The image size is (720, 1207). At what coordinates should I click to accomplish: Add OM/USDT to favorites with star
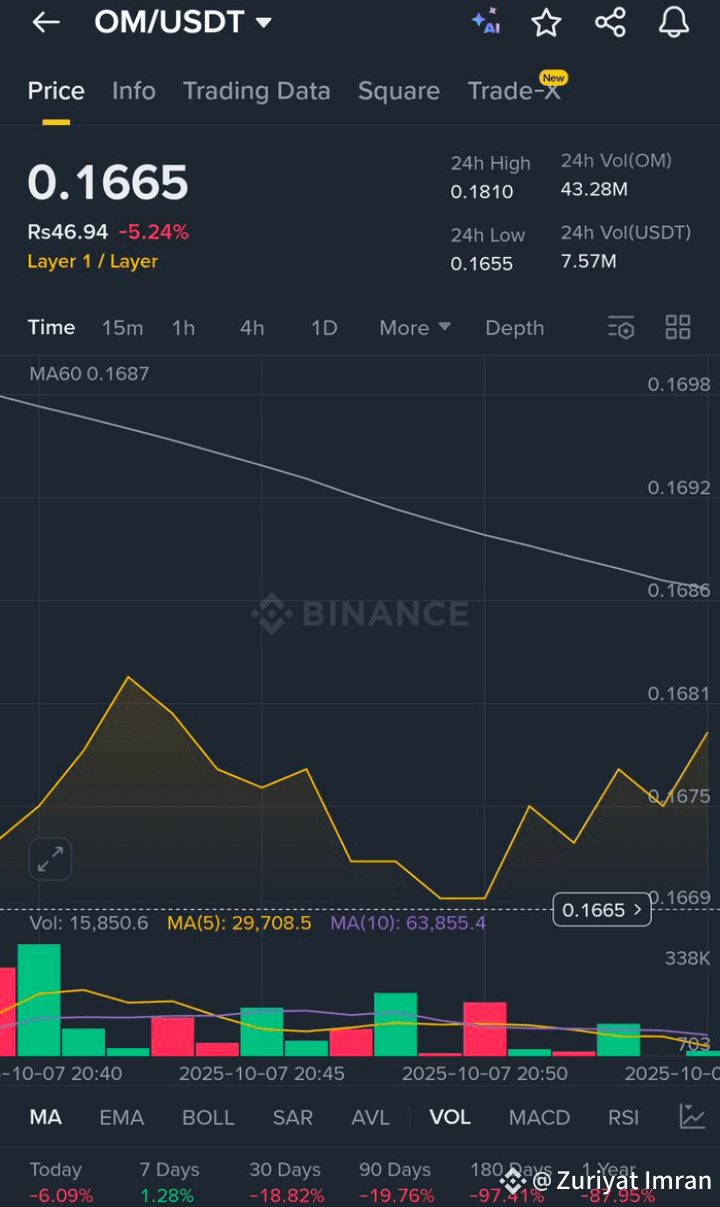point(546,22)
